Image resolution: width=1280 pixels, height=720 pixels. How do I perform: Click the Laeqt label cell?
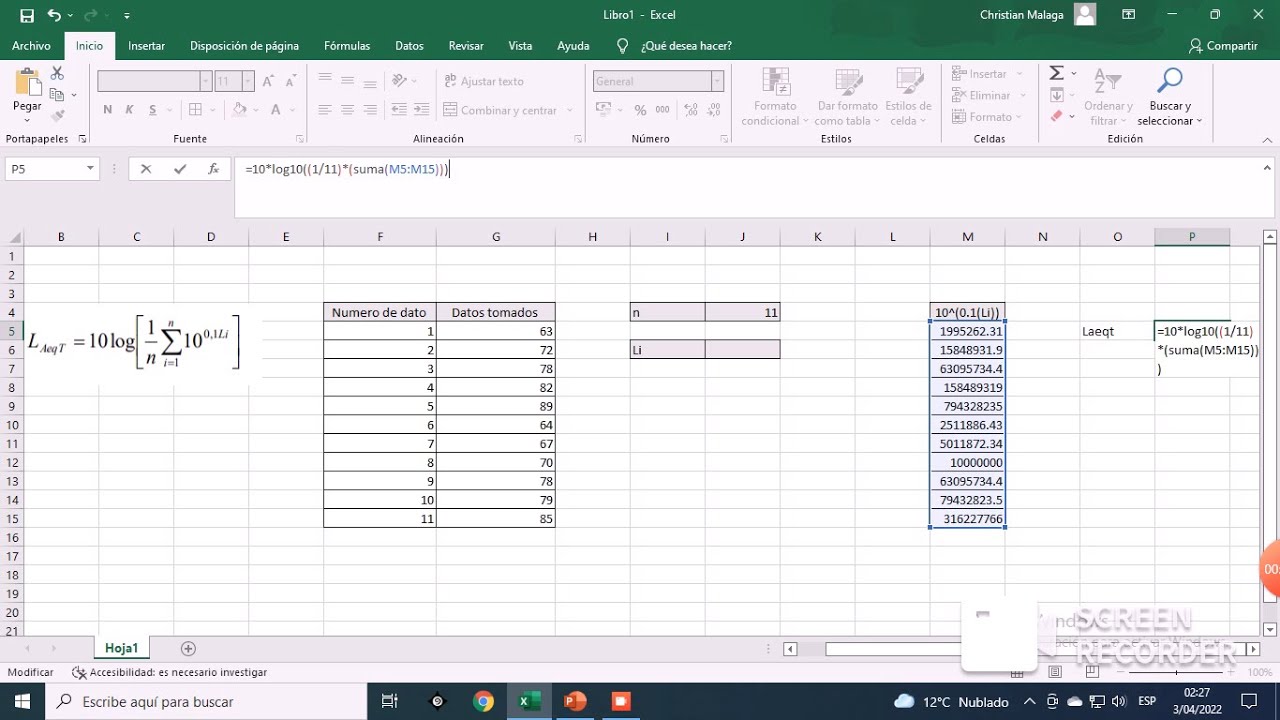[1117, 331]
